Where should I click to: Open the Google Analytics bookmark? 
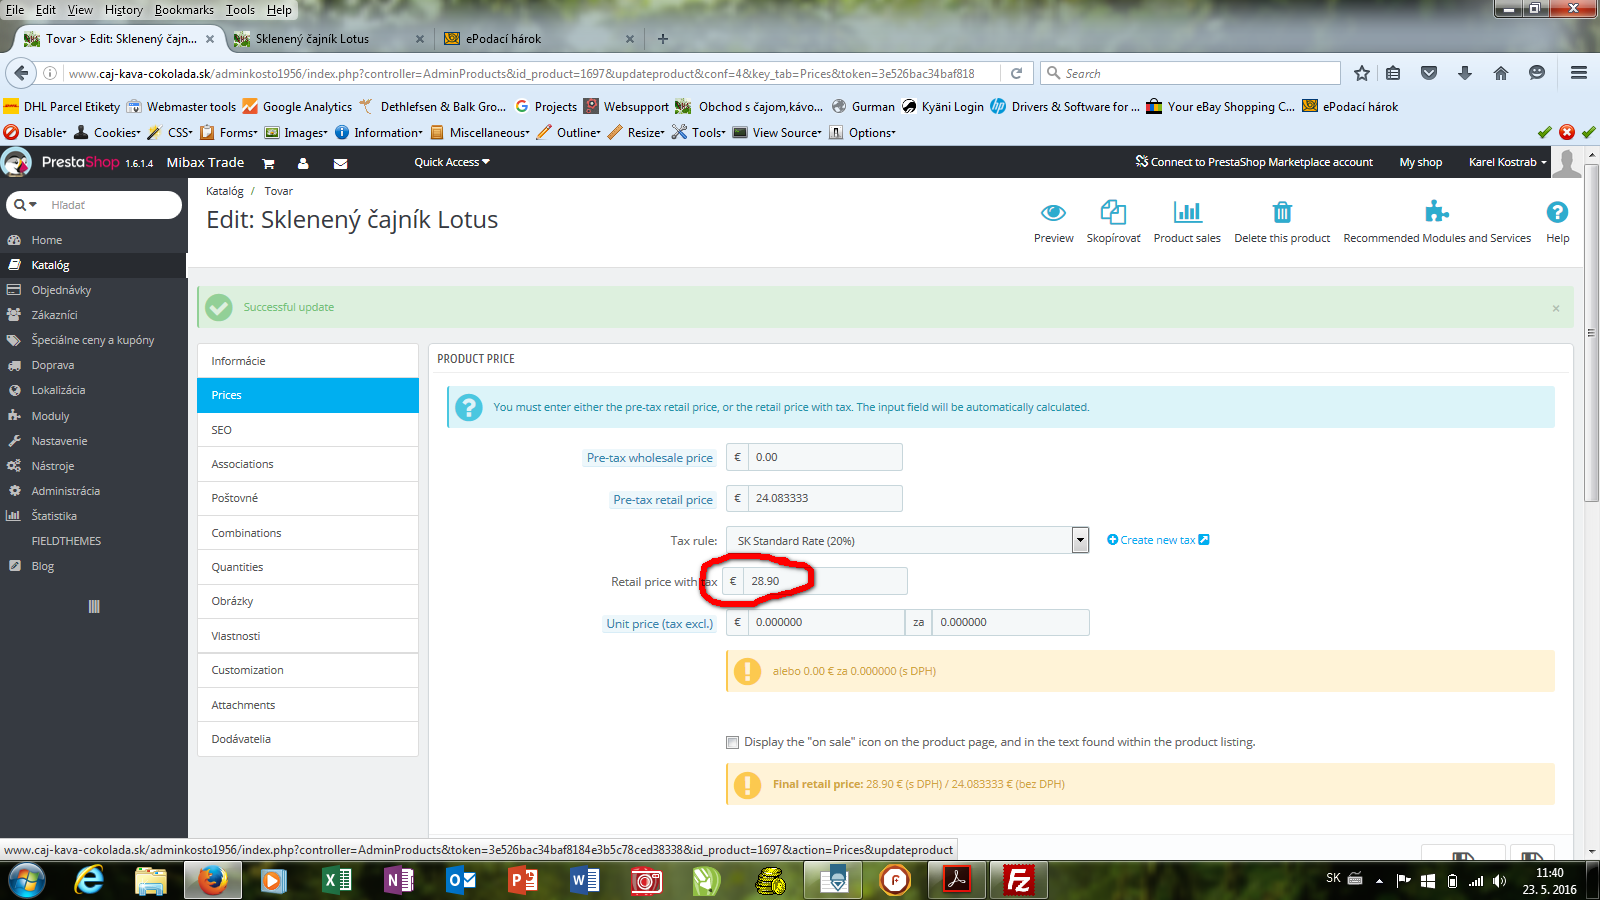click(x=297, y=106)
